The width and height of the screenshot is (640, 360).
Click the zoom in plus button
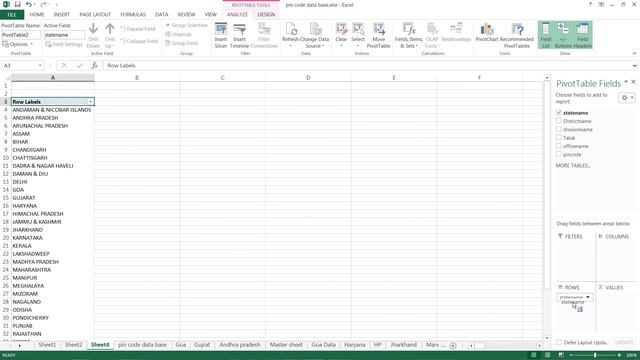pyautogui.click(x=619, y=355)
